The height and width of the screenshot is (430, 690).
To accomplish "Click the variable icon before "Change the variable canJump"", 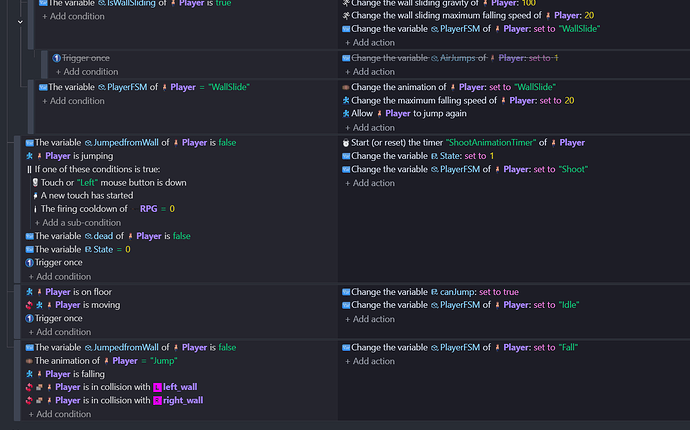I will (346, 292).
